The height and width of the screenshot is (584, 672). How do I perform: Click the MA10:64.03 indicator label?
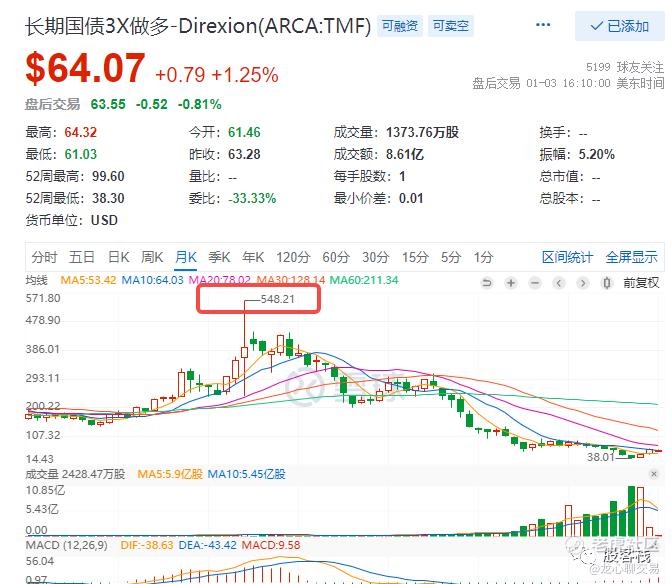pyautogui.click(x=153, y=280)
